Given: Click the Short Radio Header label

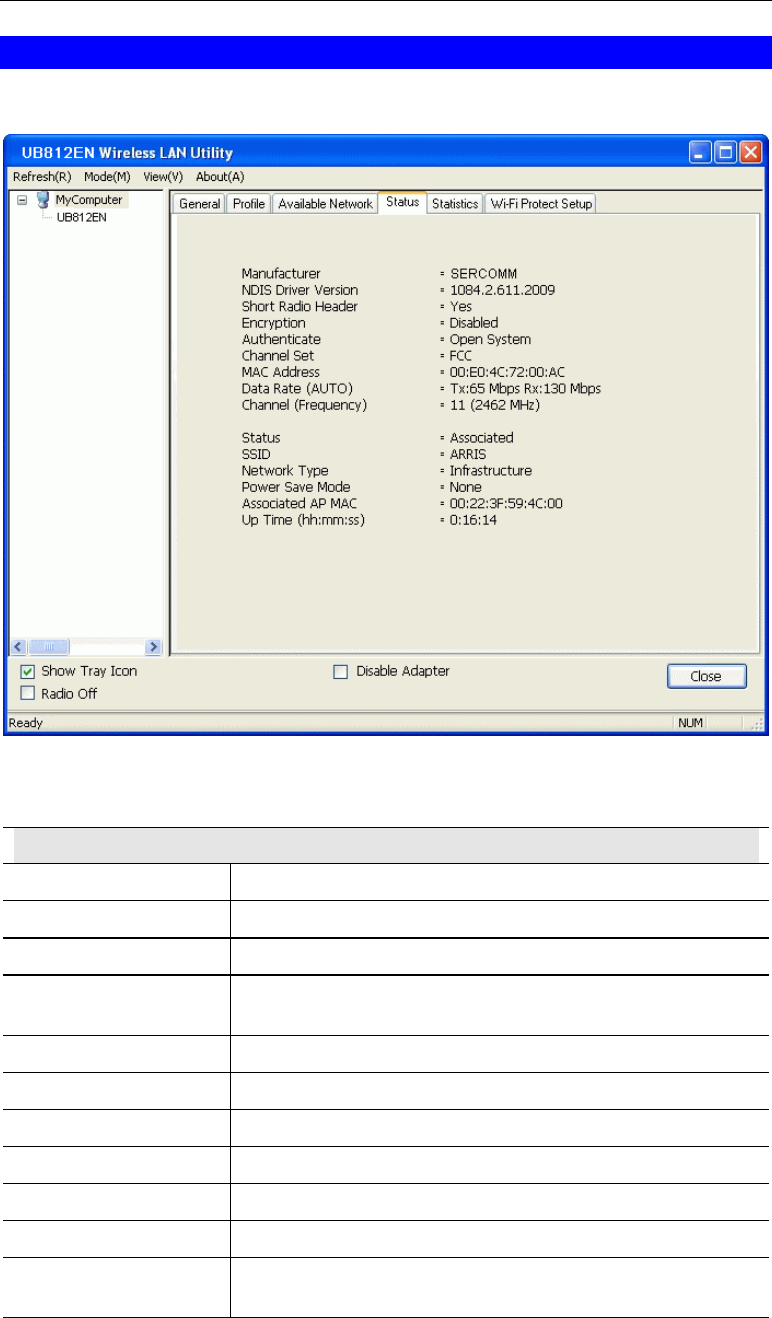Looking at the screenshot, I should click(300, 306).
